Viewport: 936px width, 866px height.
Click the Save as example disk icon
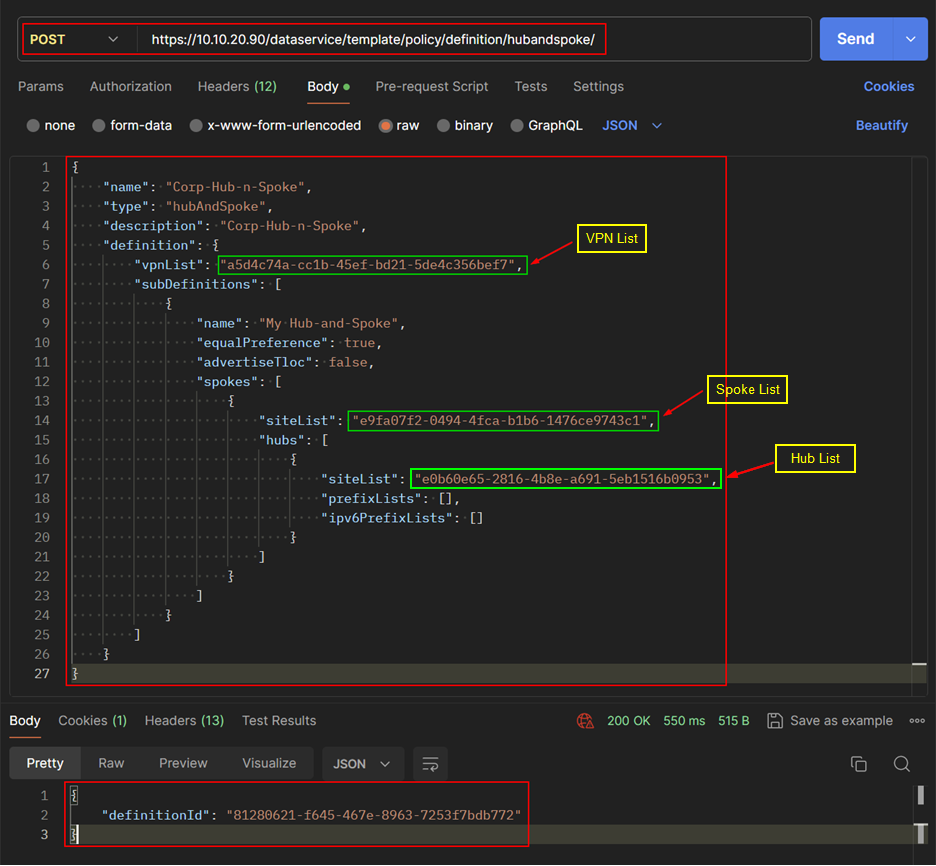[x=774, y=721]
